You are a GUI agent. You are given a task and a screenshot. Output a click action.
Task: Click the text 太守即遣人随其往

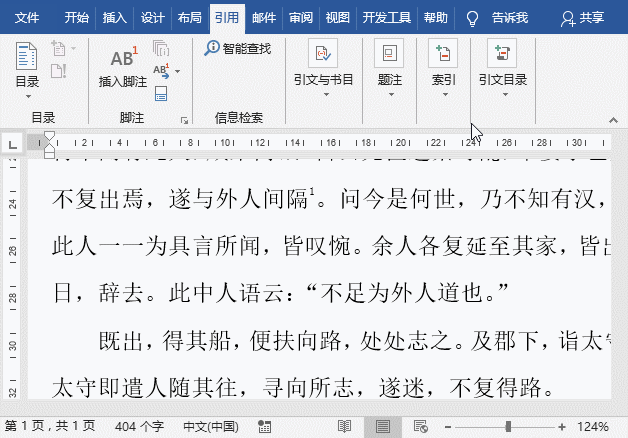144,388
